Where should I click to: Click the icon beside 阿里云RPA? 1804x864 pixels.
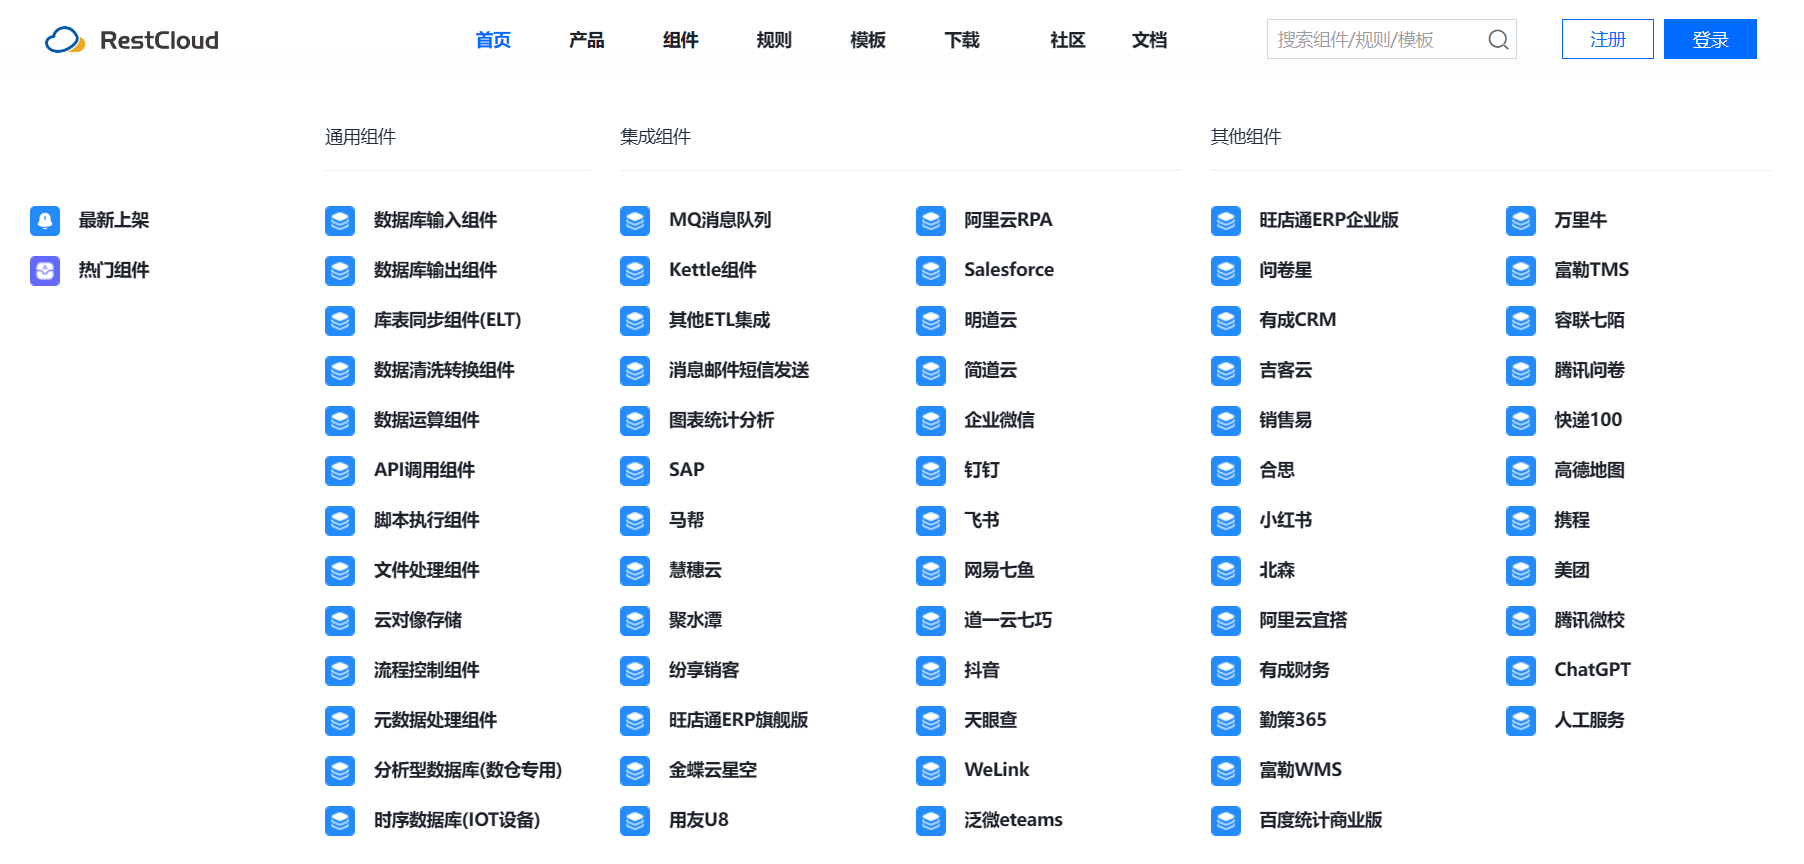[931, 221]
